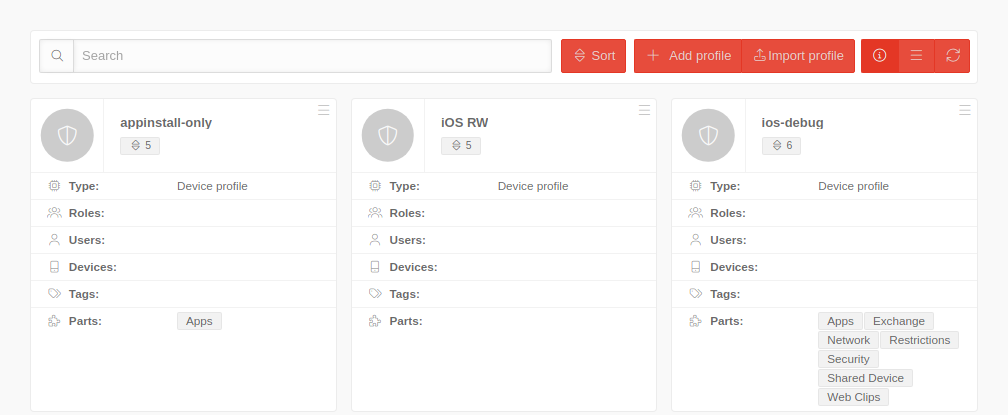
Task: Click the magnifier search icon
Action: coord(57,56)
